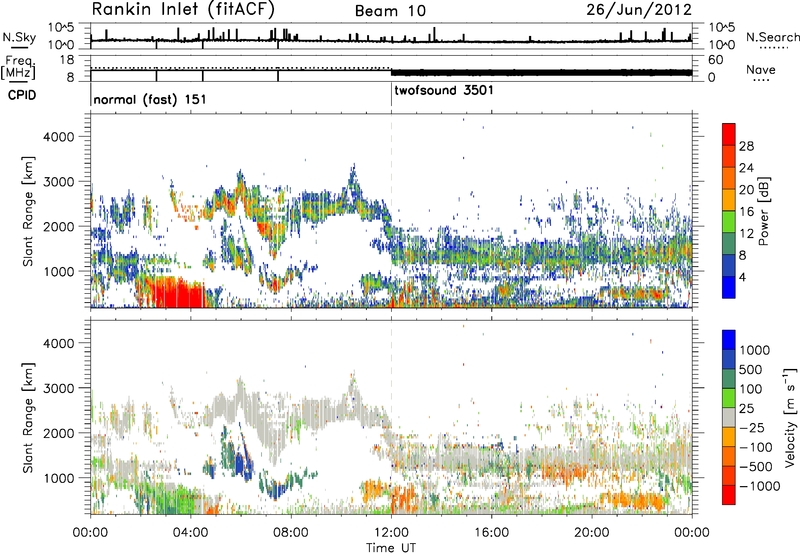Click the '3000' tick on velocity plot axis
This screenshot has width=800, height=554.
coord(58,388)
